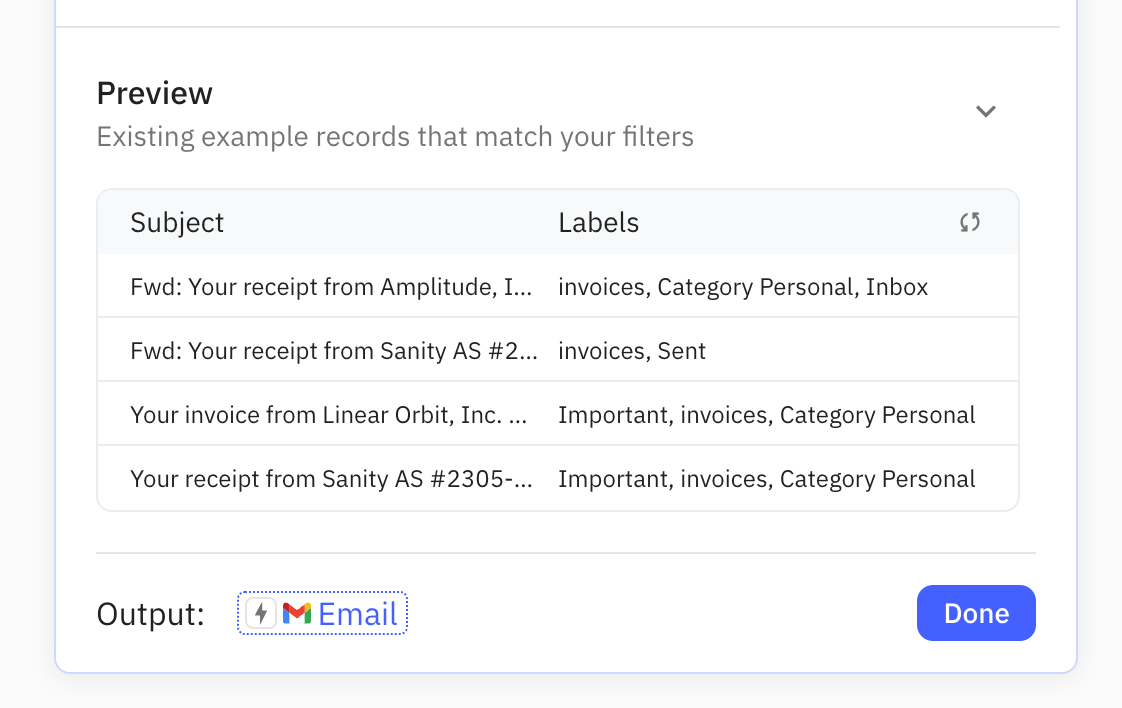Image resolution: width=1122 pixels, height=708 pixels.
Task: Click the lightning bolt trigger icon
Action: coord(261,613)
